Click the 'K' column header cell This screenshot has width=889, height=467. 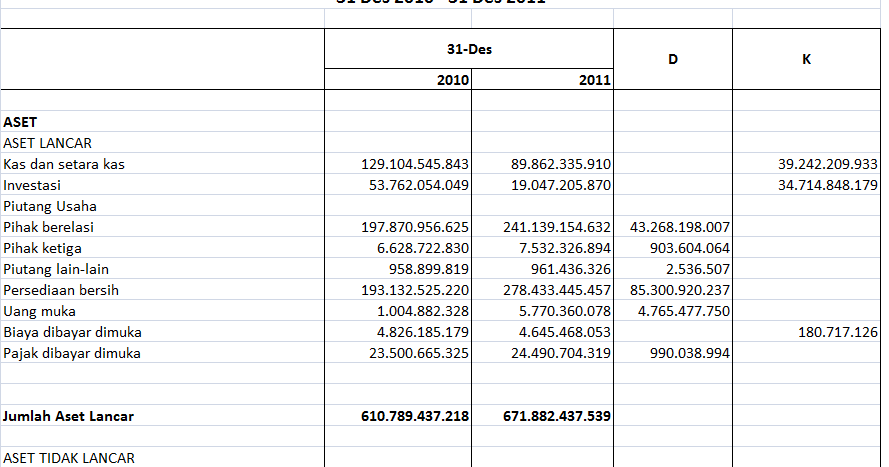coord(806,59)
